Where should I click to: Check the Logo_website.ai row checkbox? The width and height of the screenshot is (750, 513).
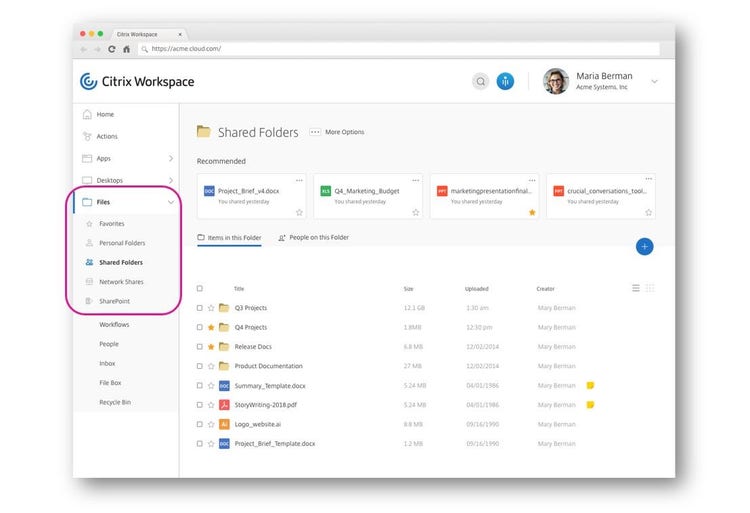[x=199, y=425]
